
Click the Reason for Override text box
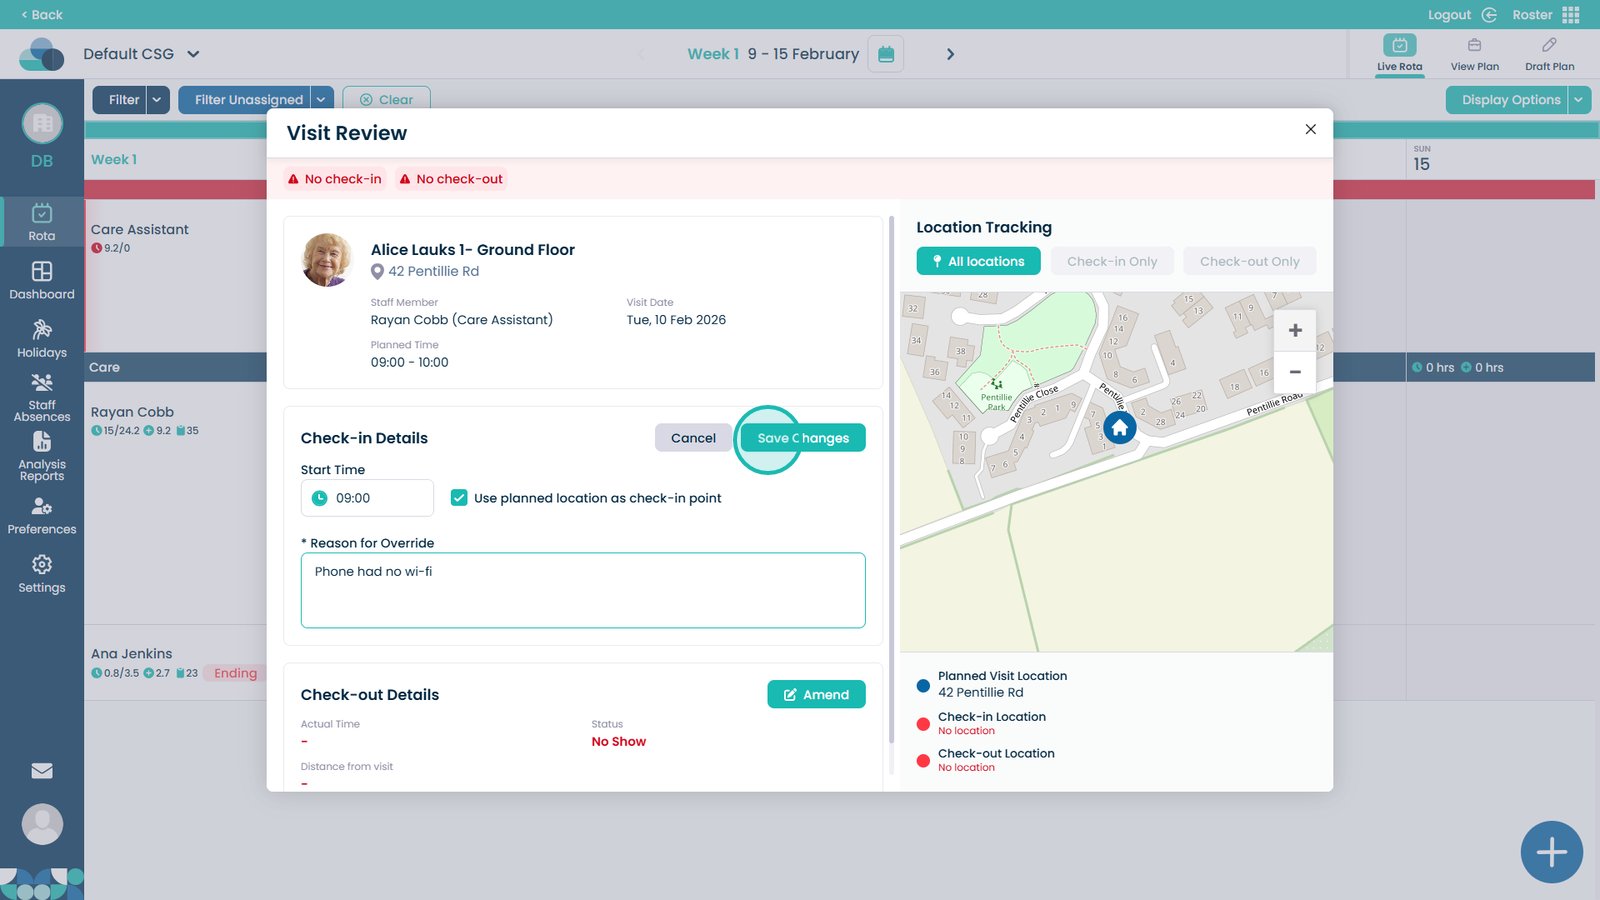(583, 590)
